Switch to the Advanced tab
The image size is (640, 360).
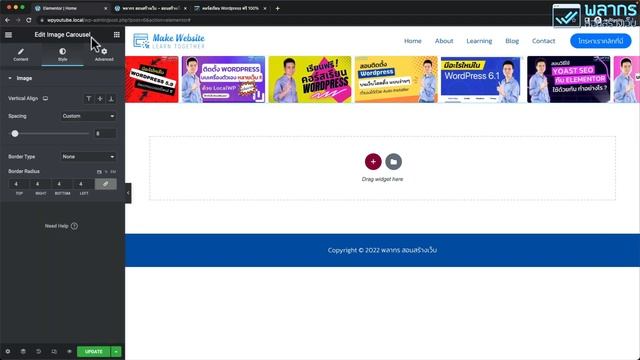(104, 55)
